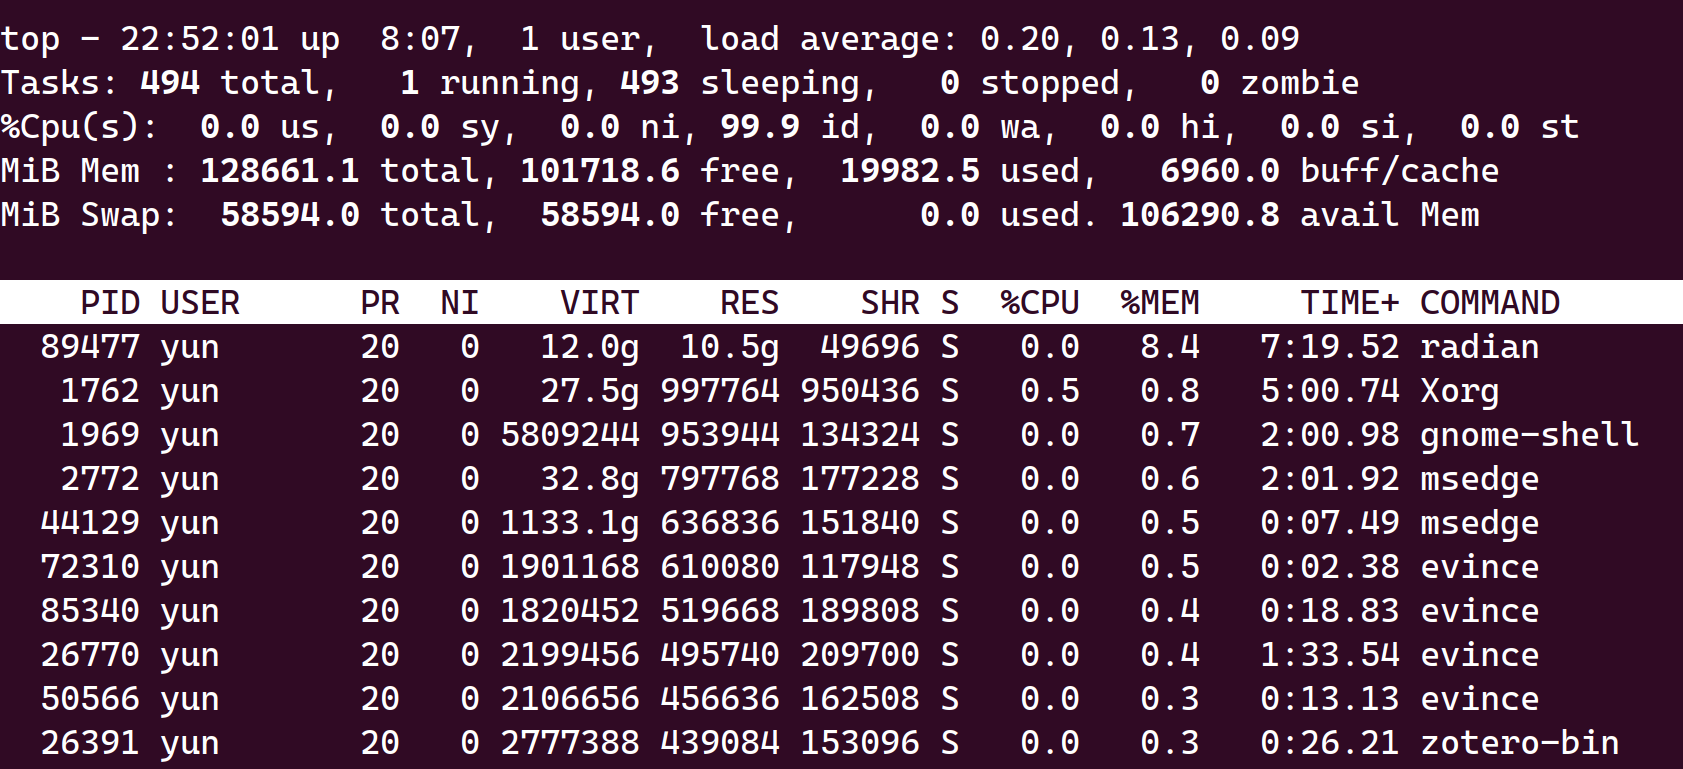This screenshot has height=769, width=1683.
Task: Click the 58594.0 total swap value
Action: point(290,215)
